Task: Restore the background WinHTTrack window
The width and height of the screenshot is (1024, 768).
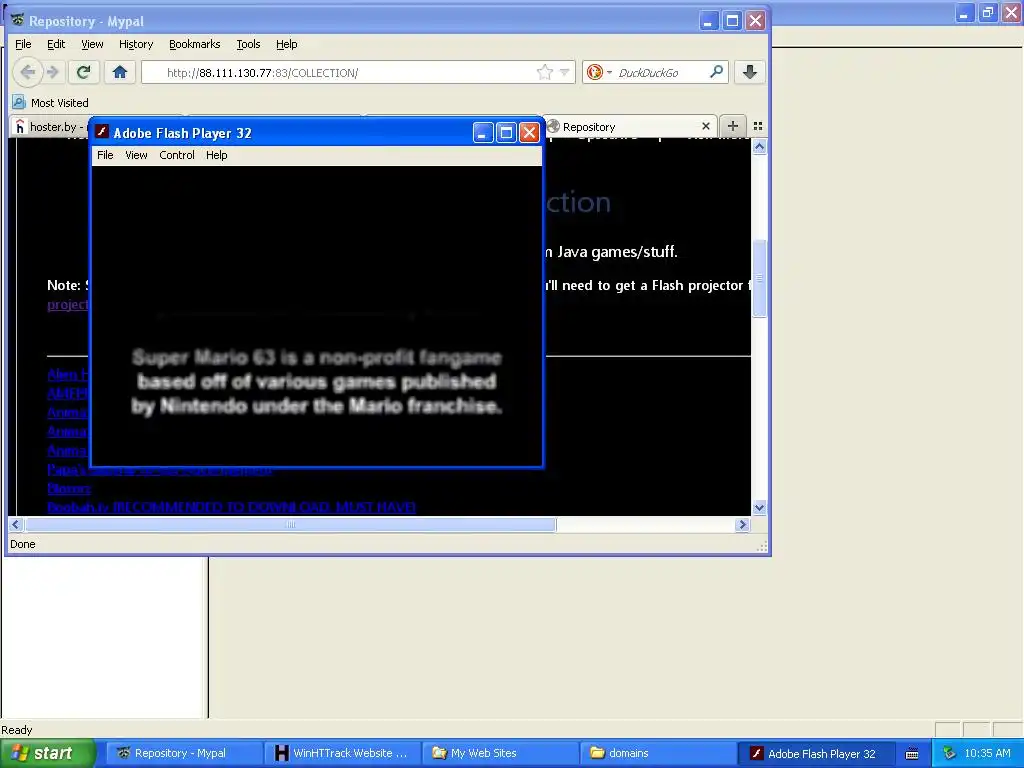Action: point(987,12)
